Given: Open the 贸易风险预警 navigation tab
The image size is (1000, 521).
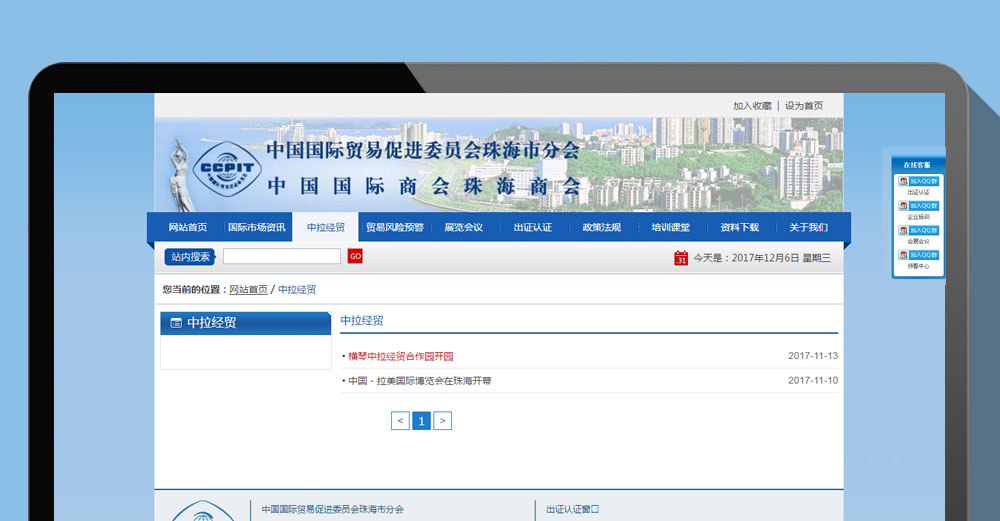Looking at the screenshot, I should pos(395,227).
